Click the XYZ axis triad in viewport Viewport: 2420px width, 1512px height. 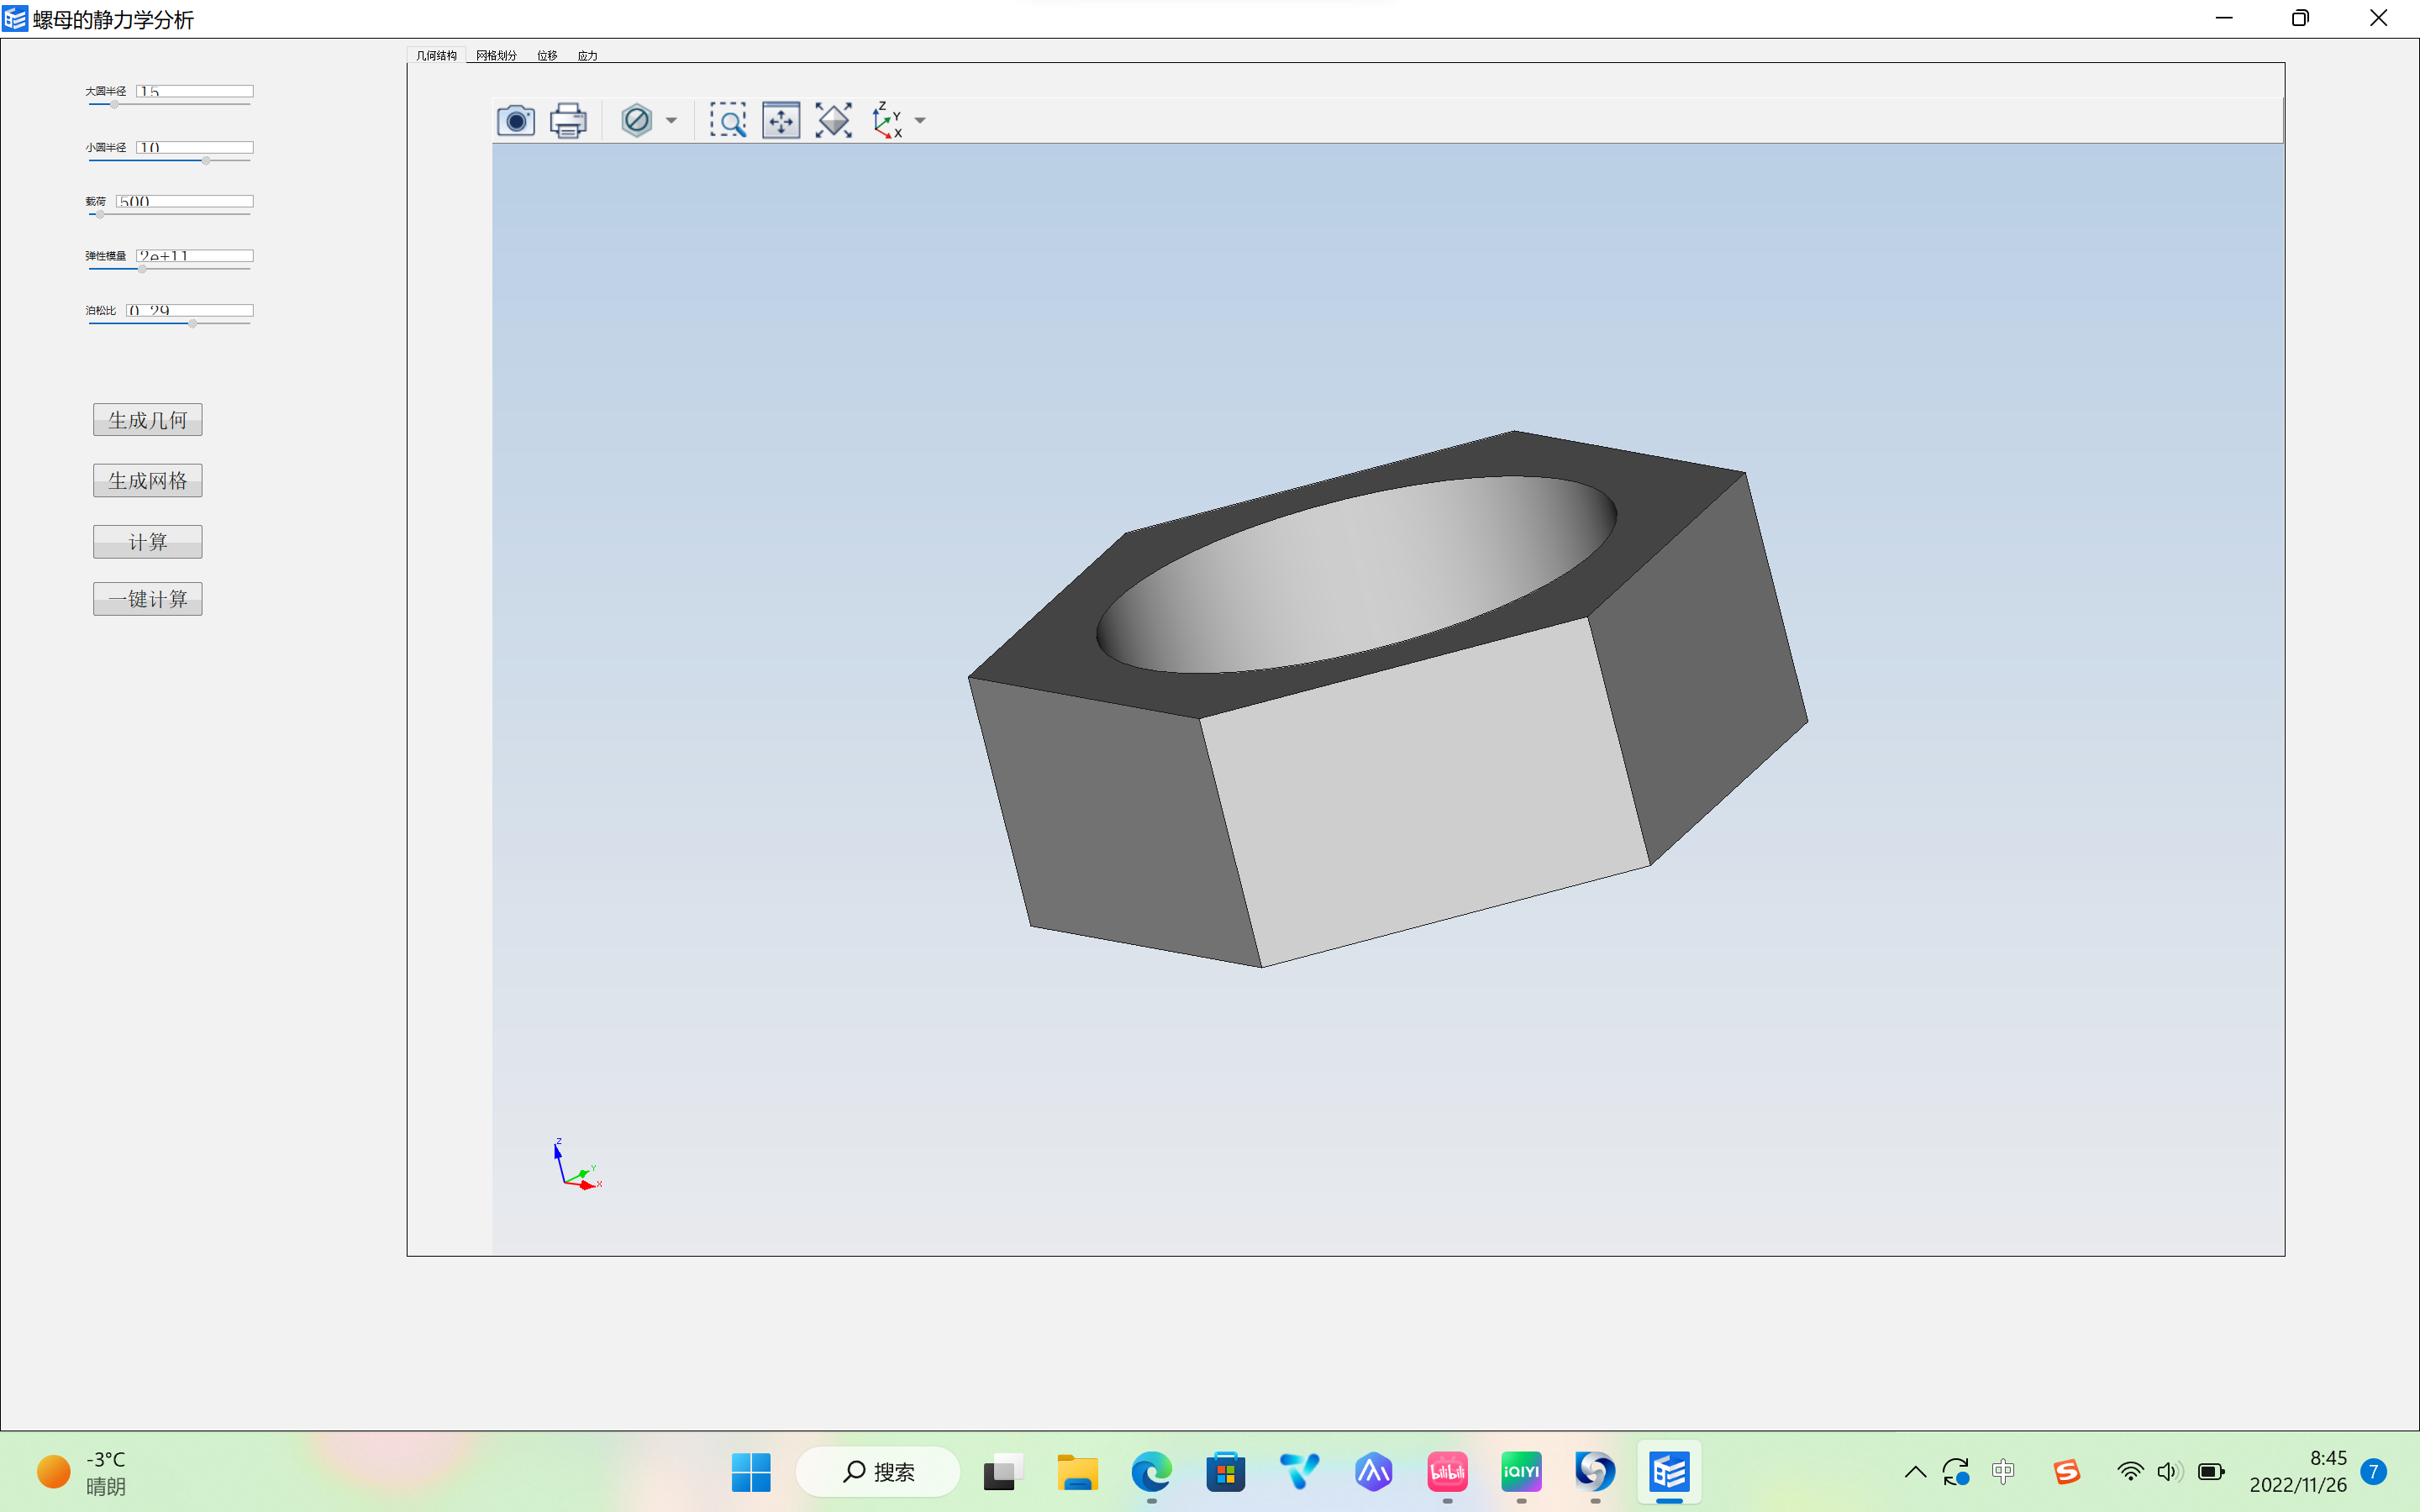[578, 1165]
